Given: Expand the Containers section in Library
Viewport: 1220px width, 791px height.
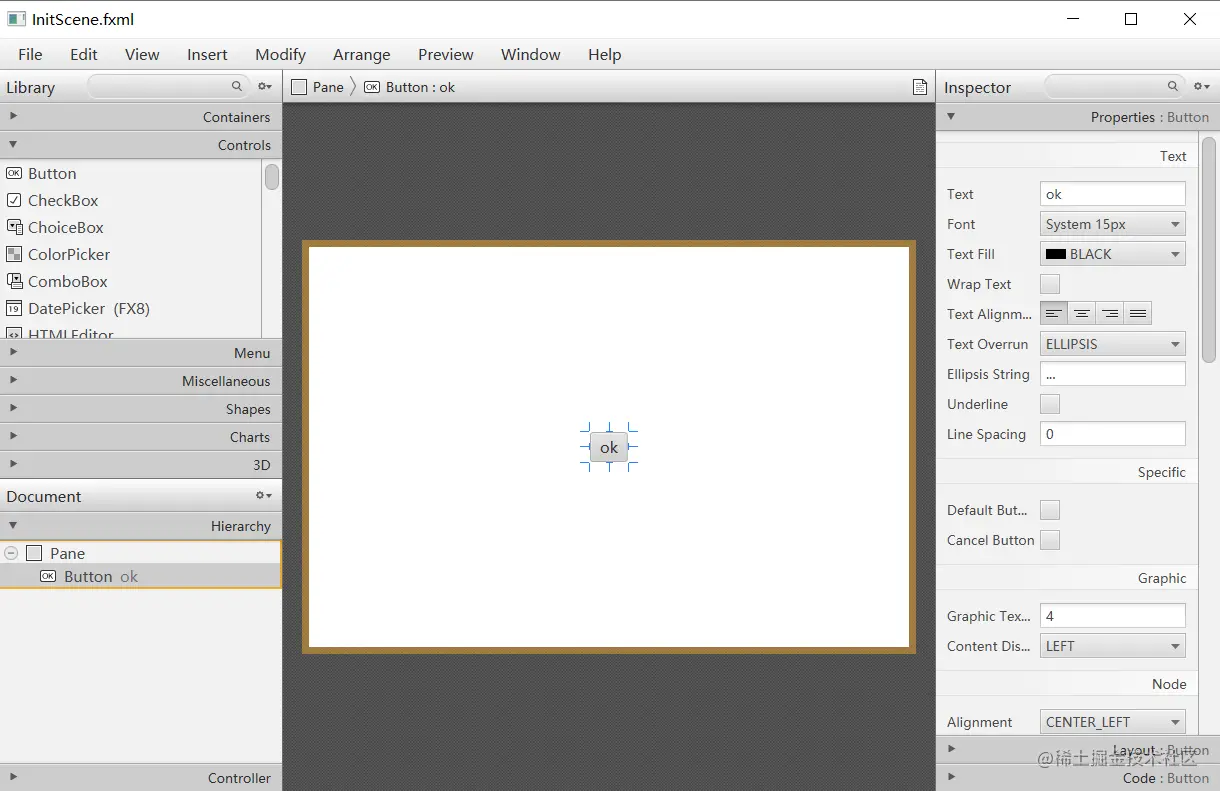Looking at the screenshot, I should click(13, 116).
